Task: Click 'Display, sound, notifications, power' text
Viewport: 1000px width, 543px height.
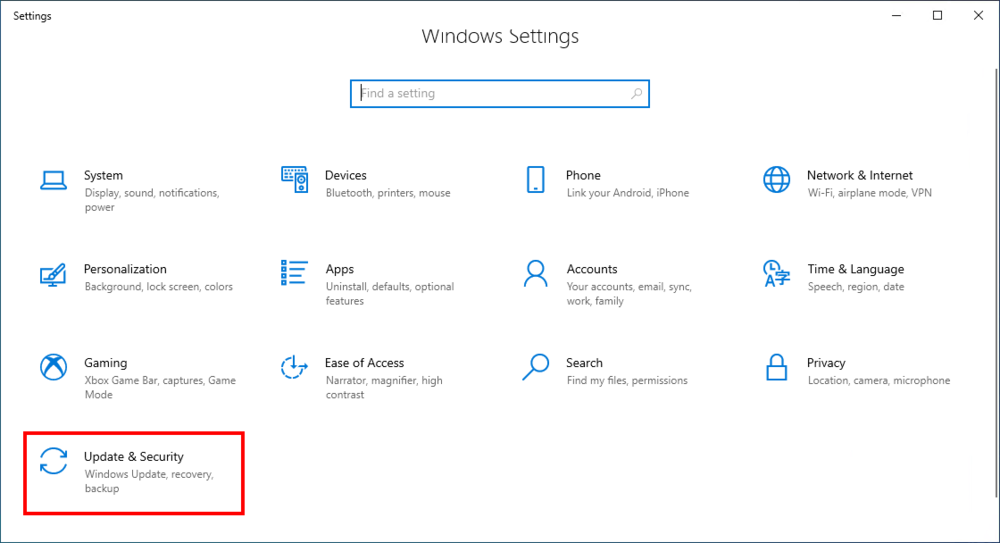Action: [152, 200]
